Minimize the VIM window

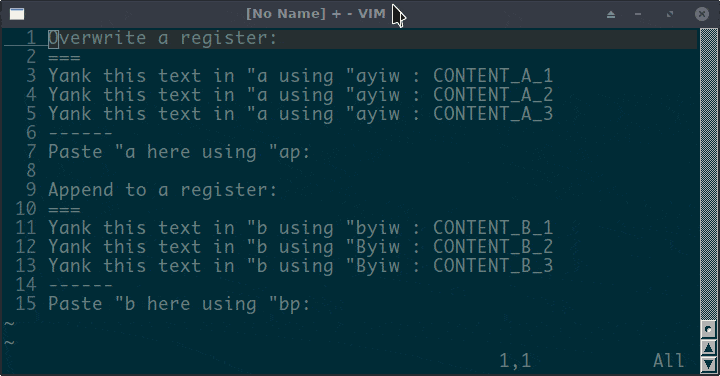638,14
